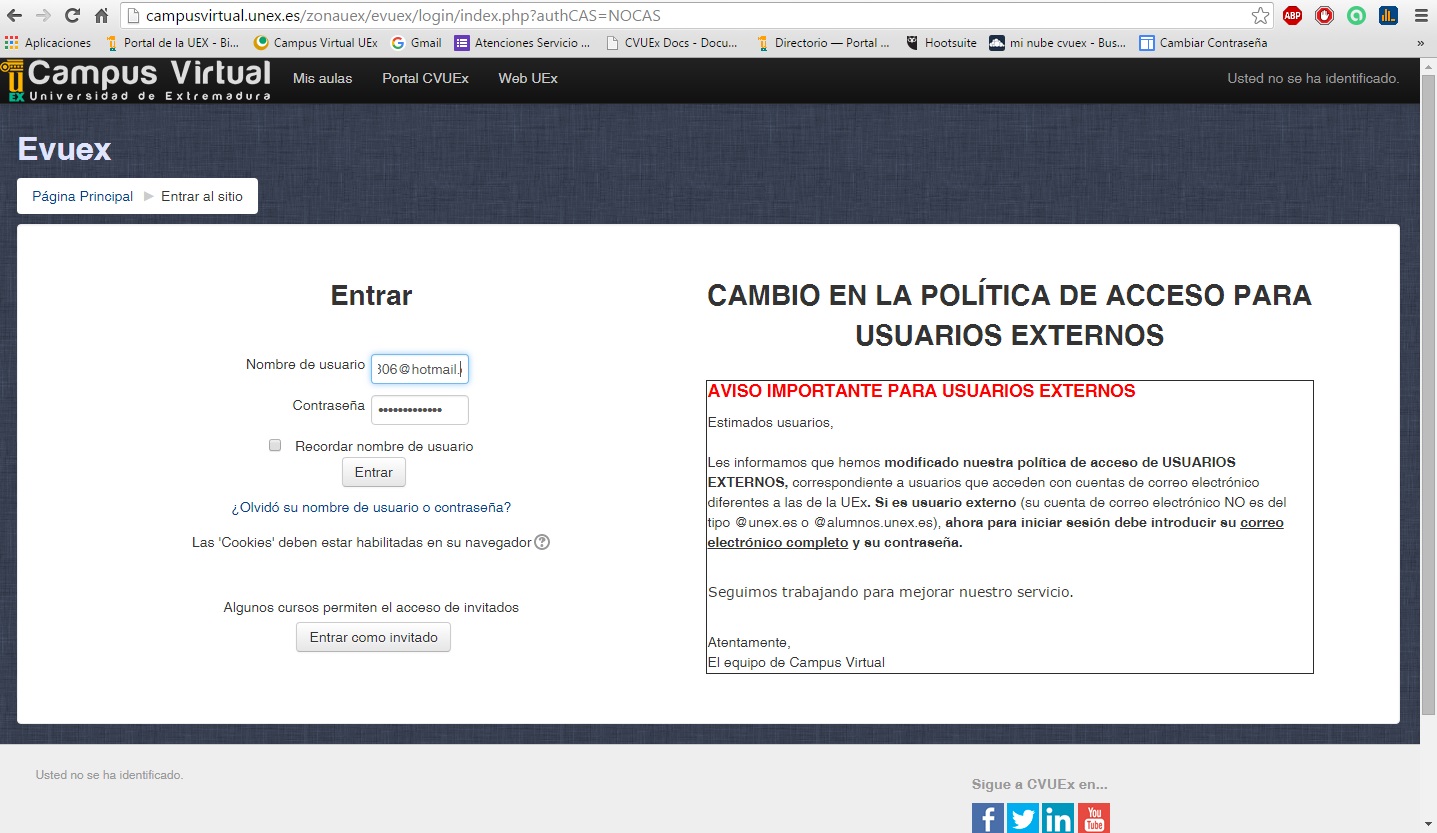Viewport: 1437px width, 833px height.
Task: Click the cookies help question mark icon
Action: (x=542, y=542)
